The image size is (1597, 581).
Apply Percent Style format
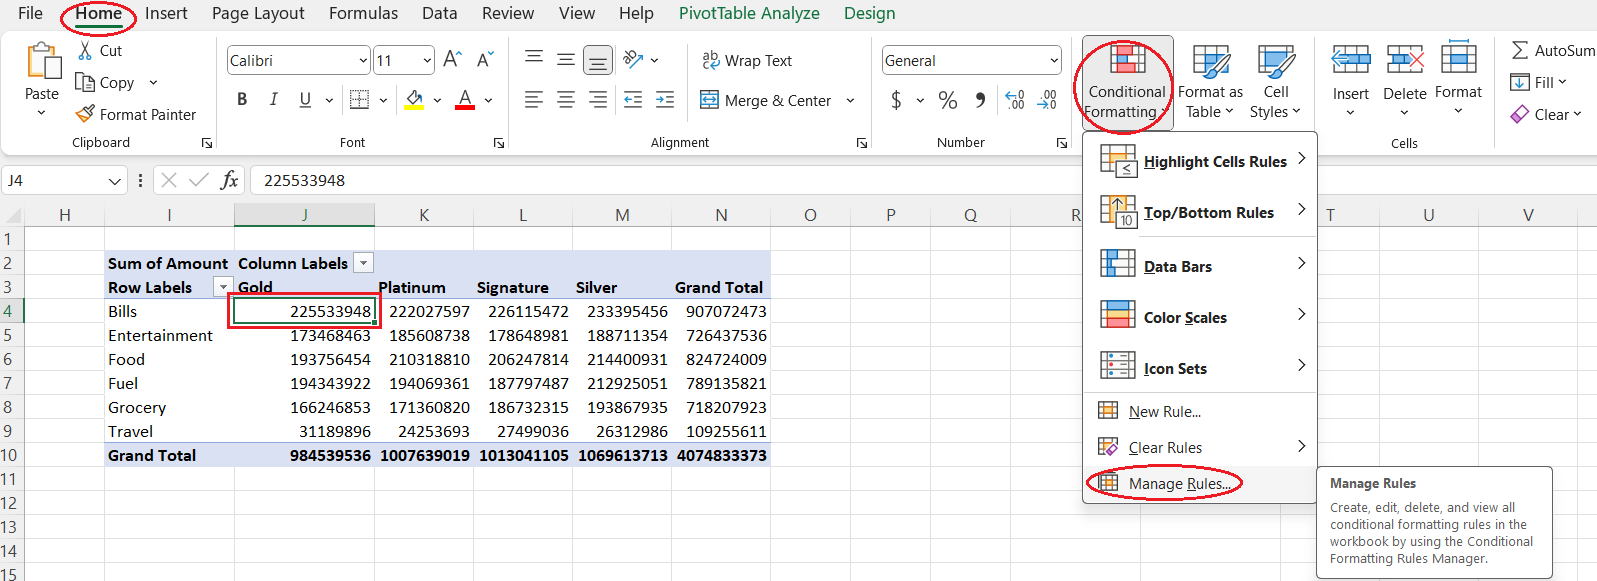948,100
